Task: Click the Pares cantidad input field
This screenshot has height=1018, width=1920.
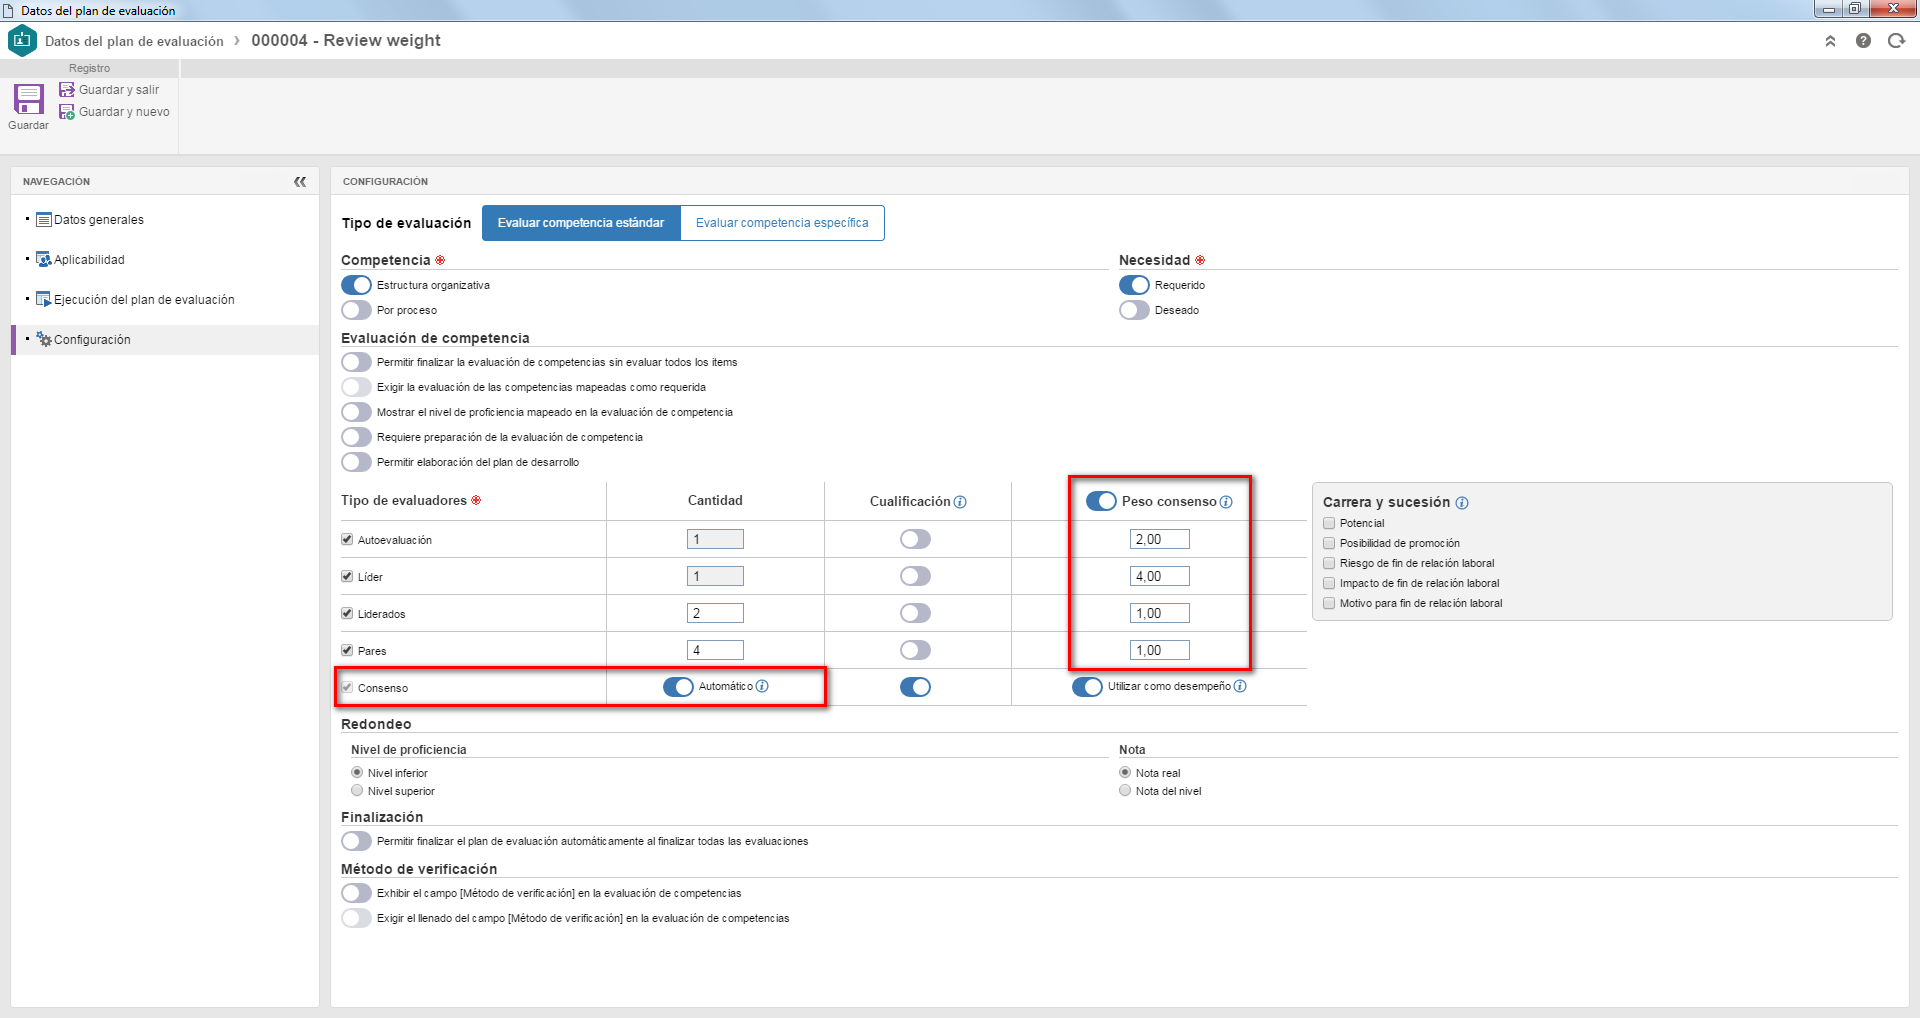Action: pyautogui.click(x=715, y=650)
